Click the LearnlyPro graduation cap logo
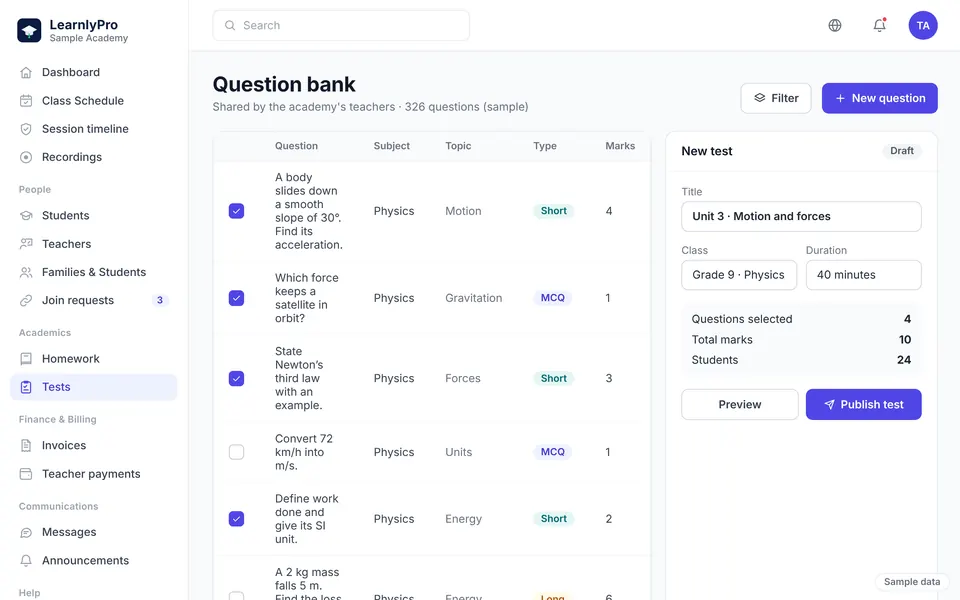Screen dimensions: 960x600 pos(29,30)
